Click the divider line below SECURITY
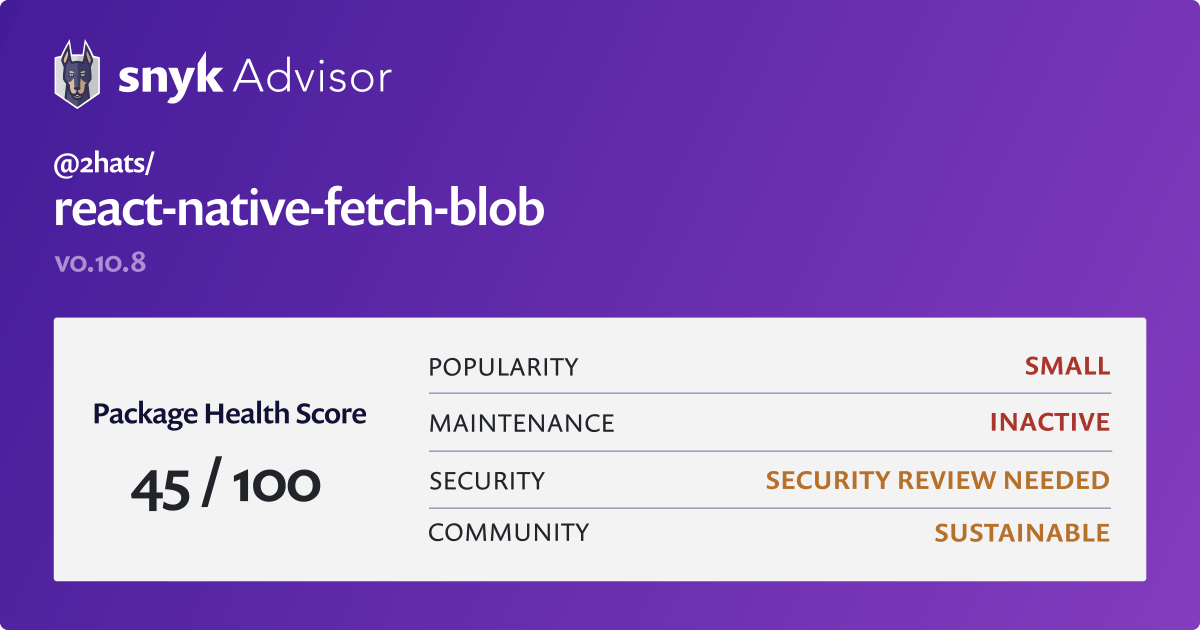 [770, 508]
